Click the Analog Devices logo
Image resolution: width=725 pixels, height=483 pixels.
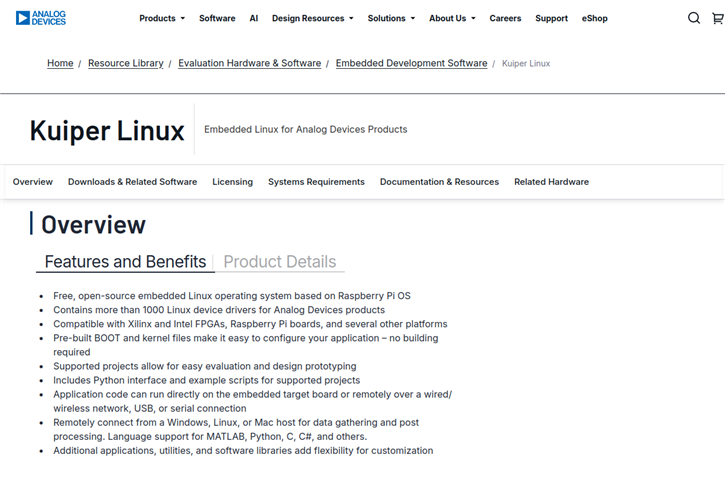[x=41, y=18]
